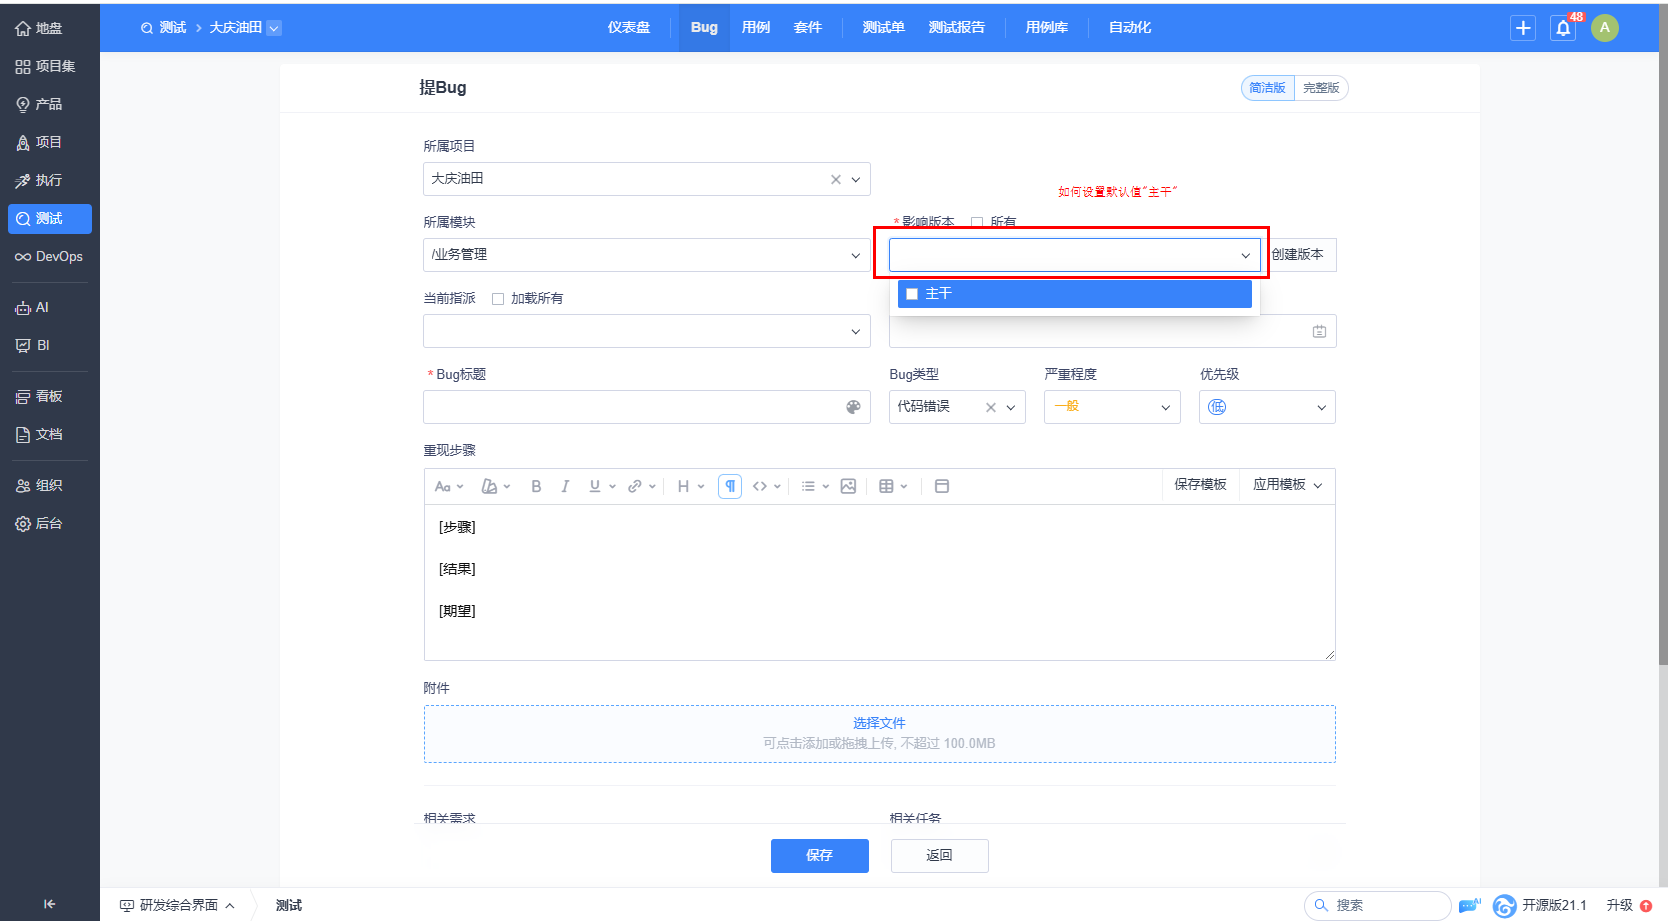1668x921 pixels.
Task: Check the 主干 version option
Action: [x=912, y=294]
